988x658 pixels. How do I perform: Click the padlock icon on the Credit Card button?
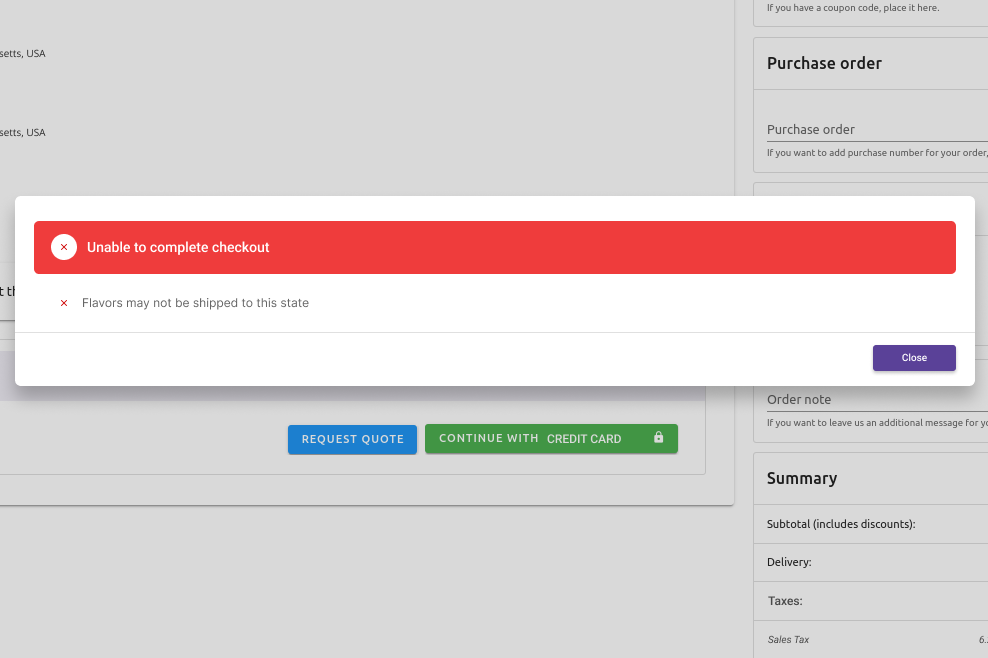coord(658,438)
